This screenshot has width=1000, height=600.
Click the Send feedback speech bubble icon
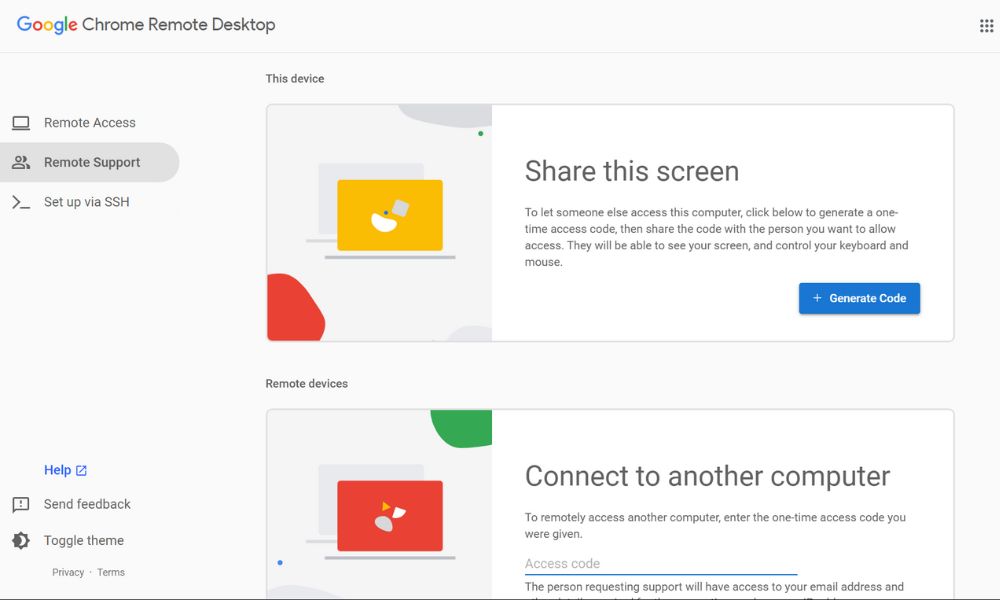21,505
